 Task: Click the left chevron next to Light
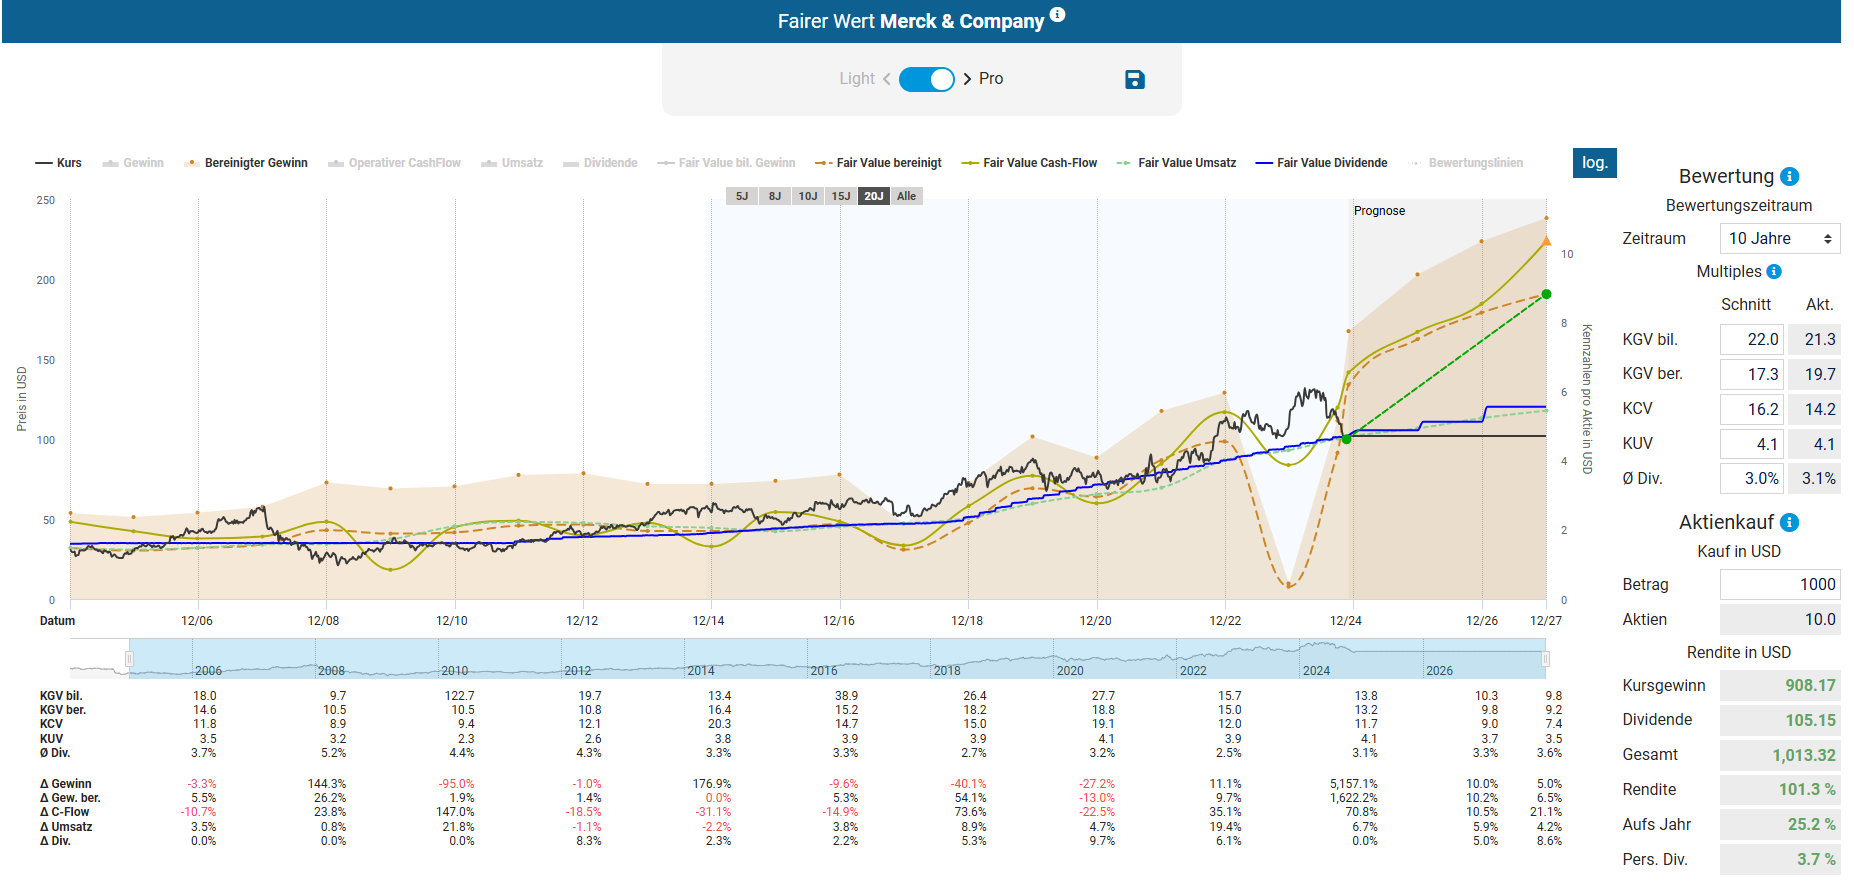(x=886, y=79)
